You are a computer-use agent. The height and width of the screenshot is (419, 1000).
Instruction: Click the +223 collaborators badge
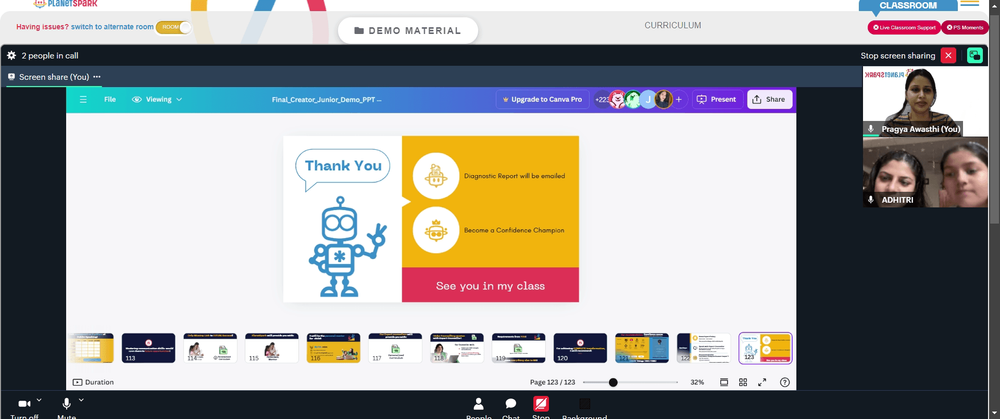coord(601,99)
